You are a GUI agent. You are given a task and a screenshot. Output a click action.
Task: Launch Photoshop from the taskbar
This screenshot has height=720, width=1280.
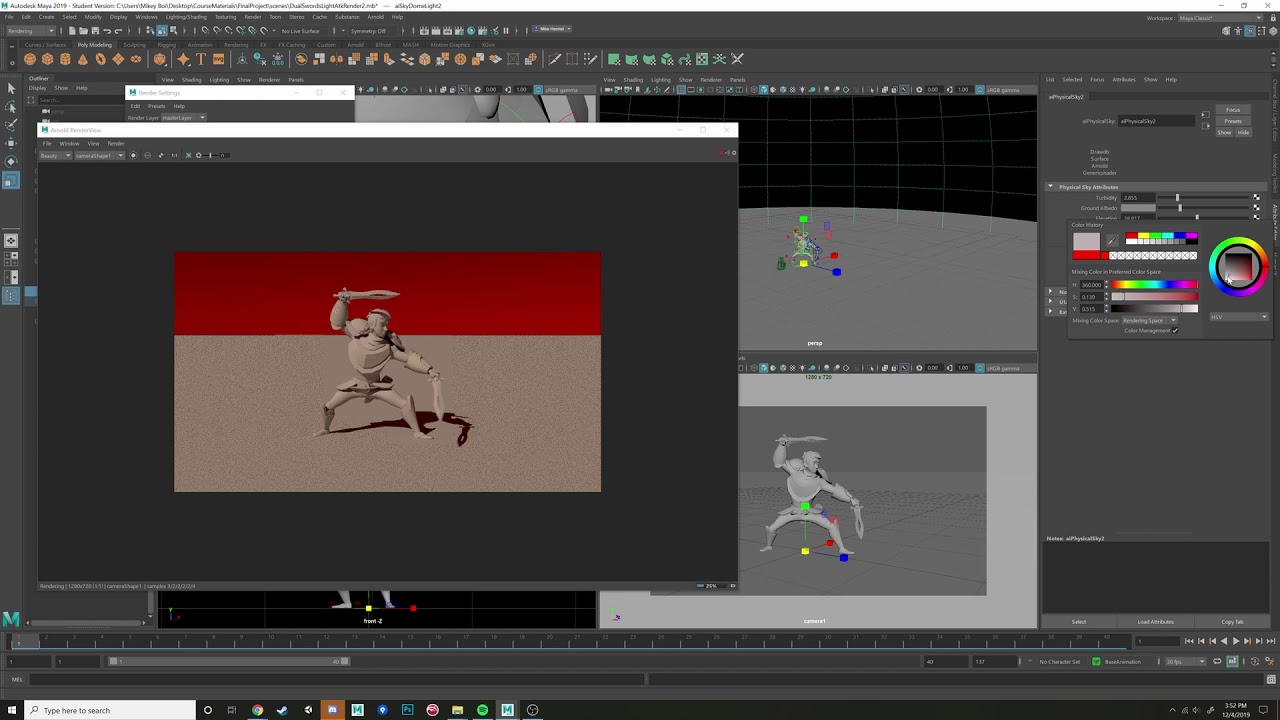pos(407,710)
